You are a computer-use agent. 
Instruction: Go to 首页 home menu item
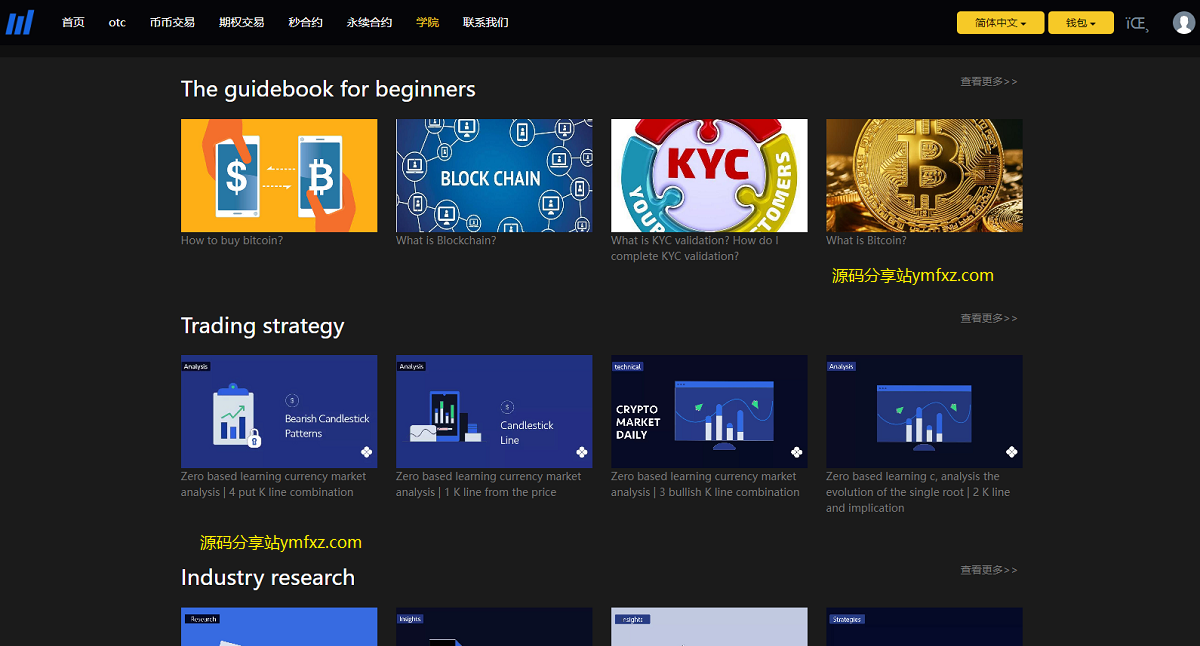[73, 22]
